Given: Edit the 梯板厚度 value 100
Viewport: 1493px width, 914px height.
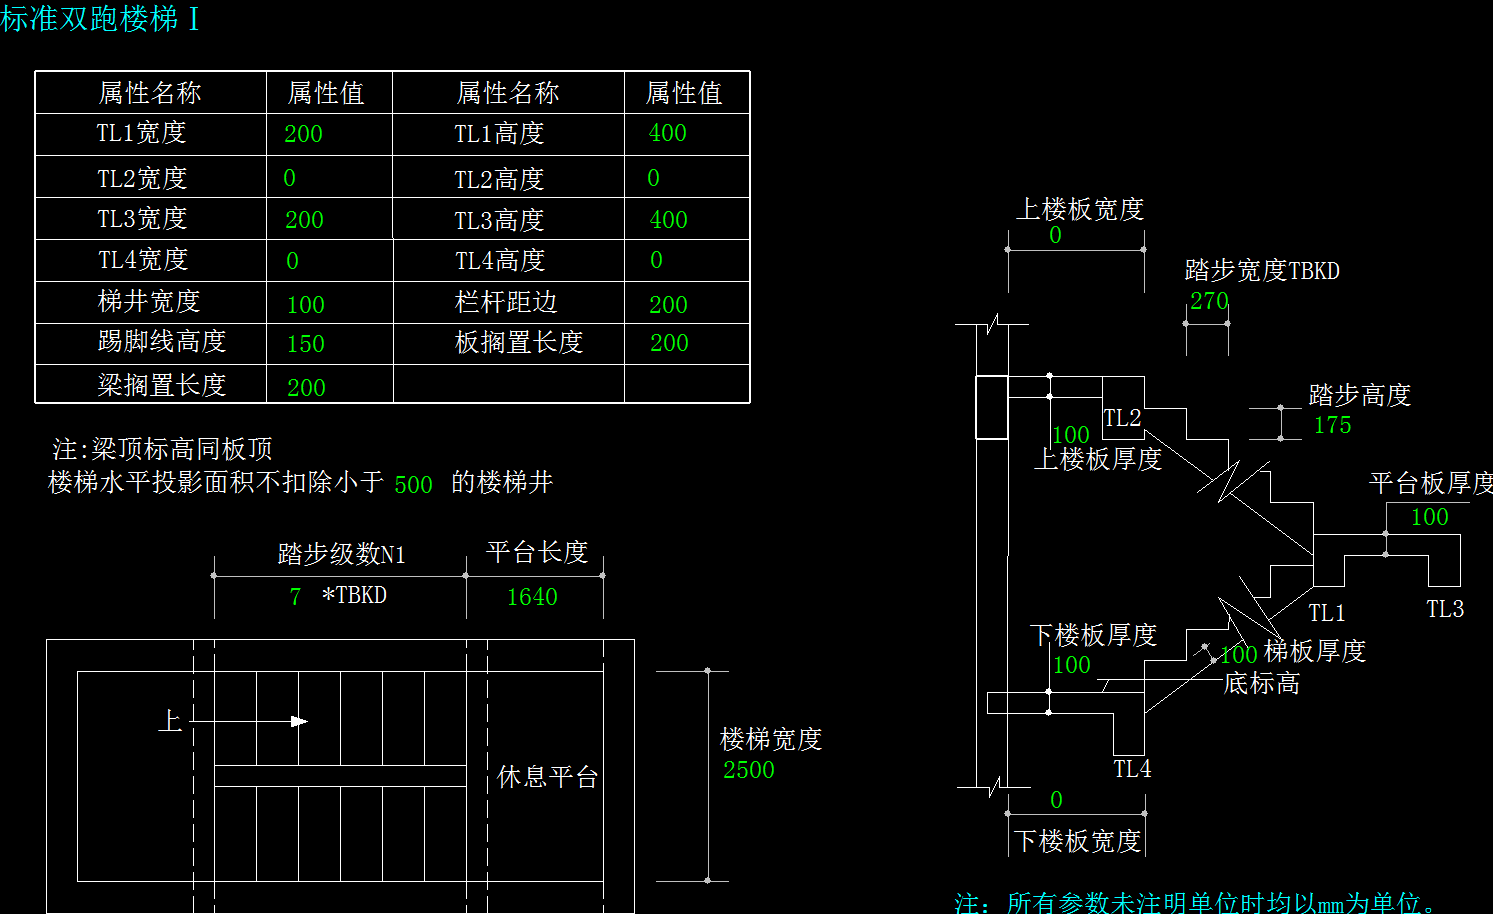Looking at the screenshot, I should (1238, 655).
